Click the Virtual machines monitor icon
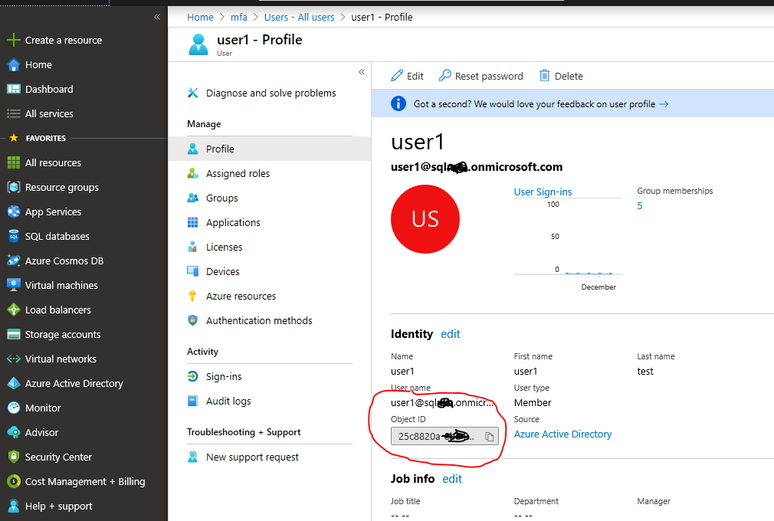 14,285
